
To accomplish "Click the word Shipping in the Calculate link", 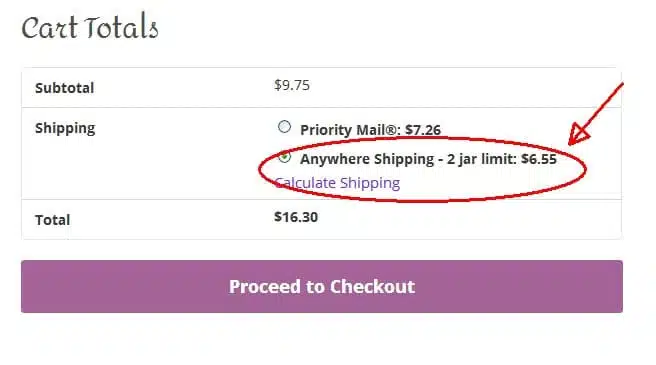I will click(370, 183).
